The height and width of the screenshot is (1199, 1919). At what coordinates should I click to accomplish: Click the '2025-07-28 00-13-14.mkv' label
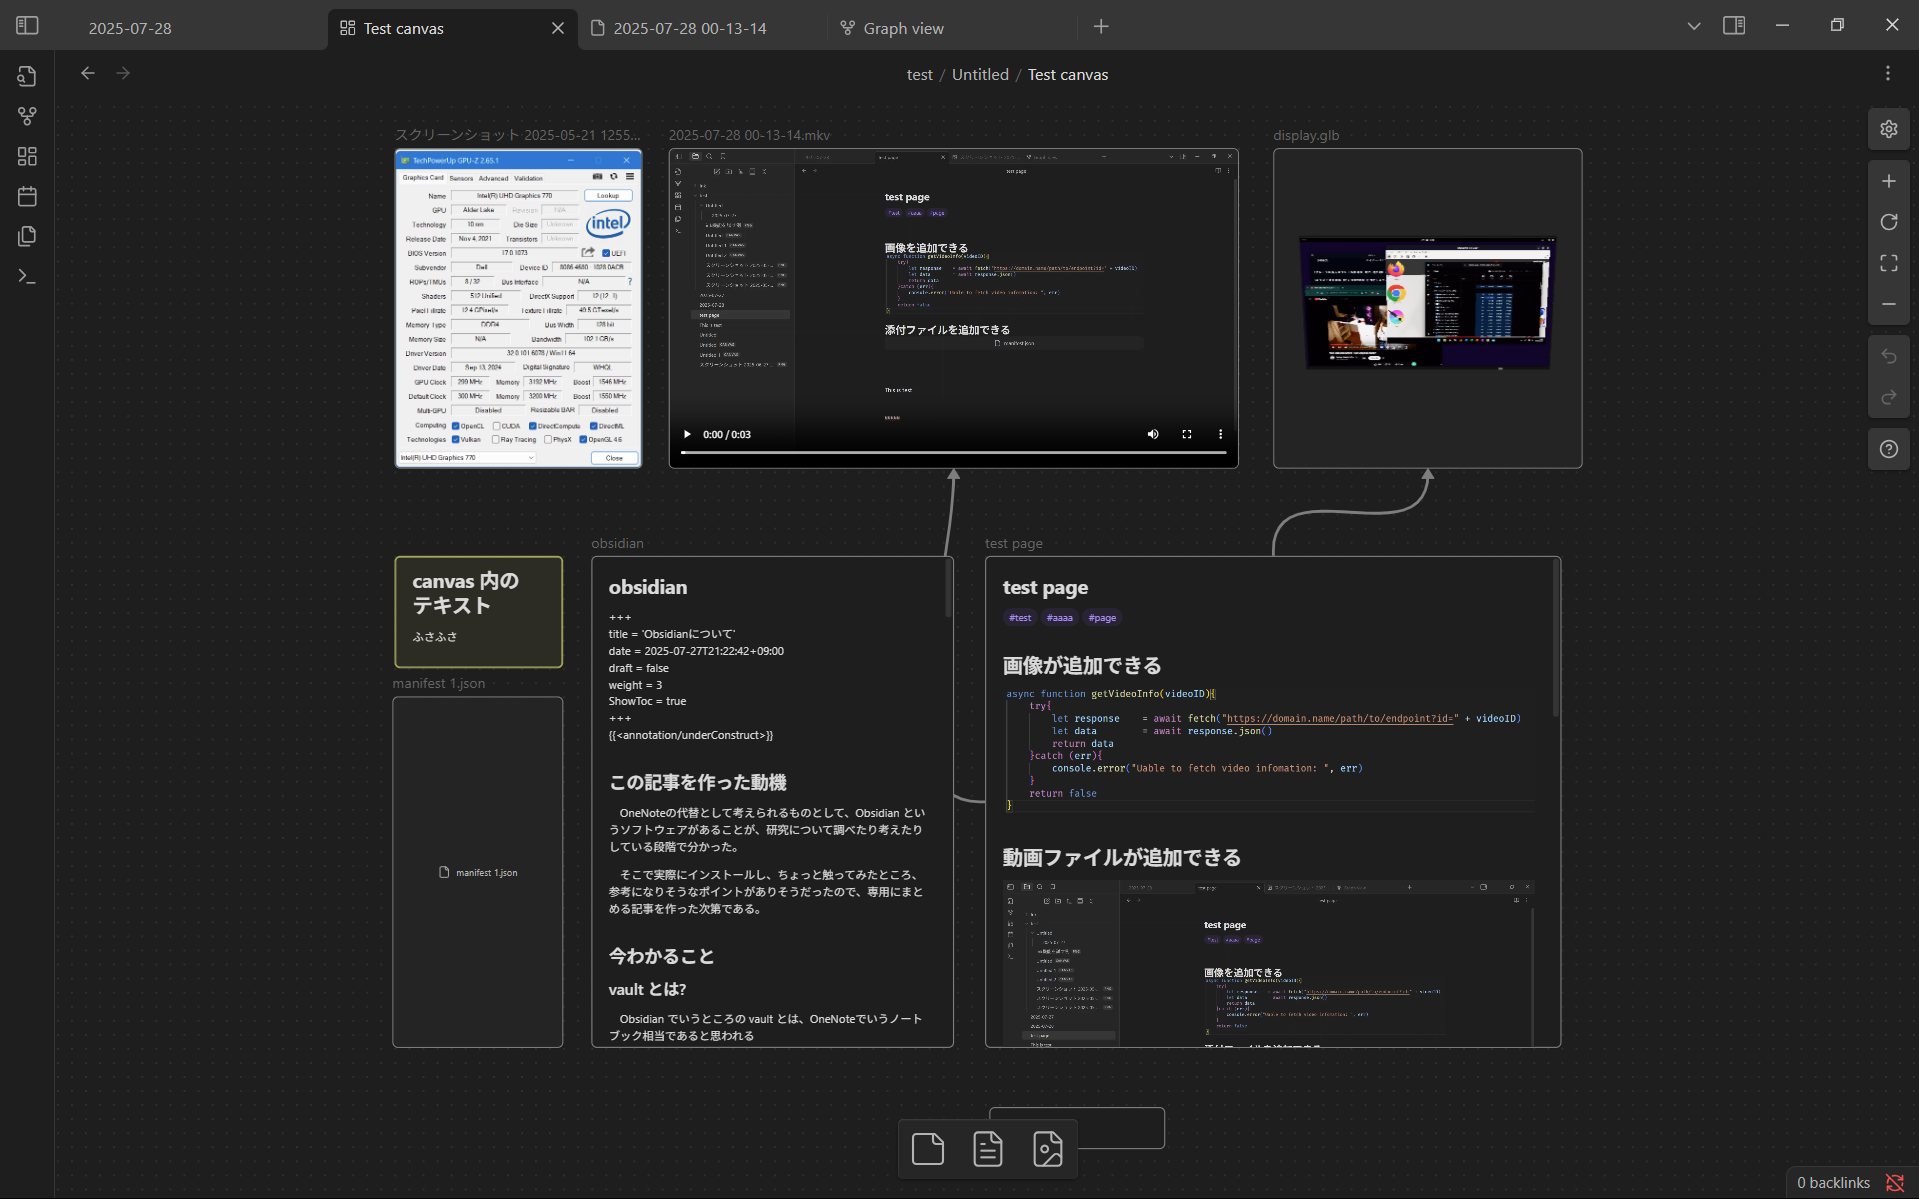[749, 135]
